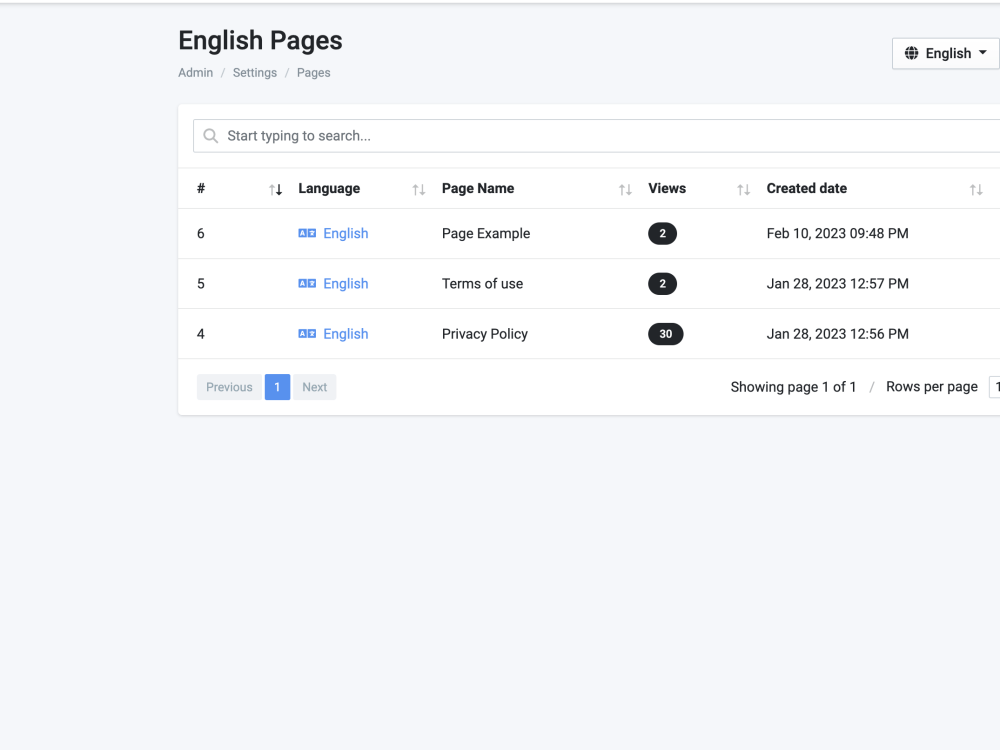Viewport: 1000px width, 750px height.
Task: Click the Views column header
Action: pyautogui.click(x=667, y=189)
